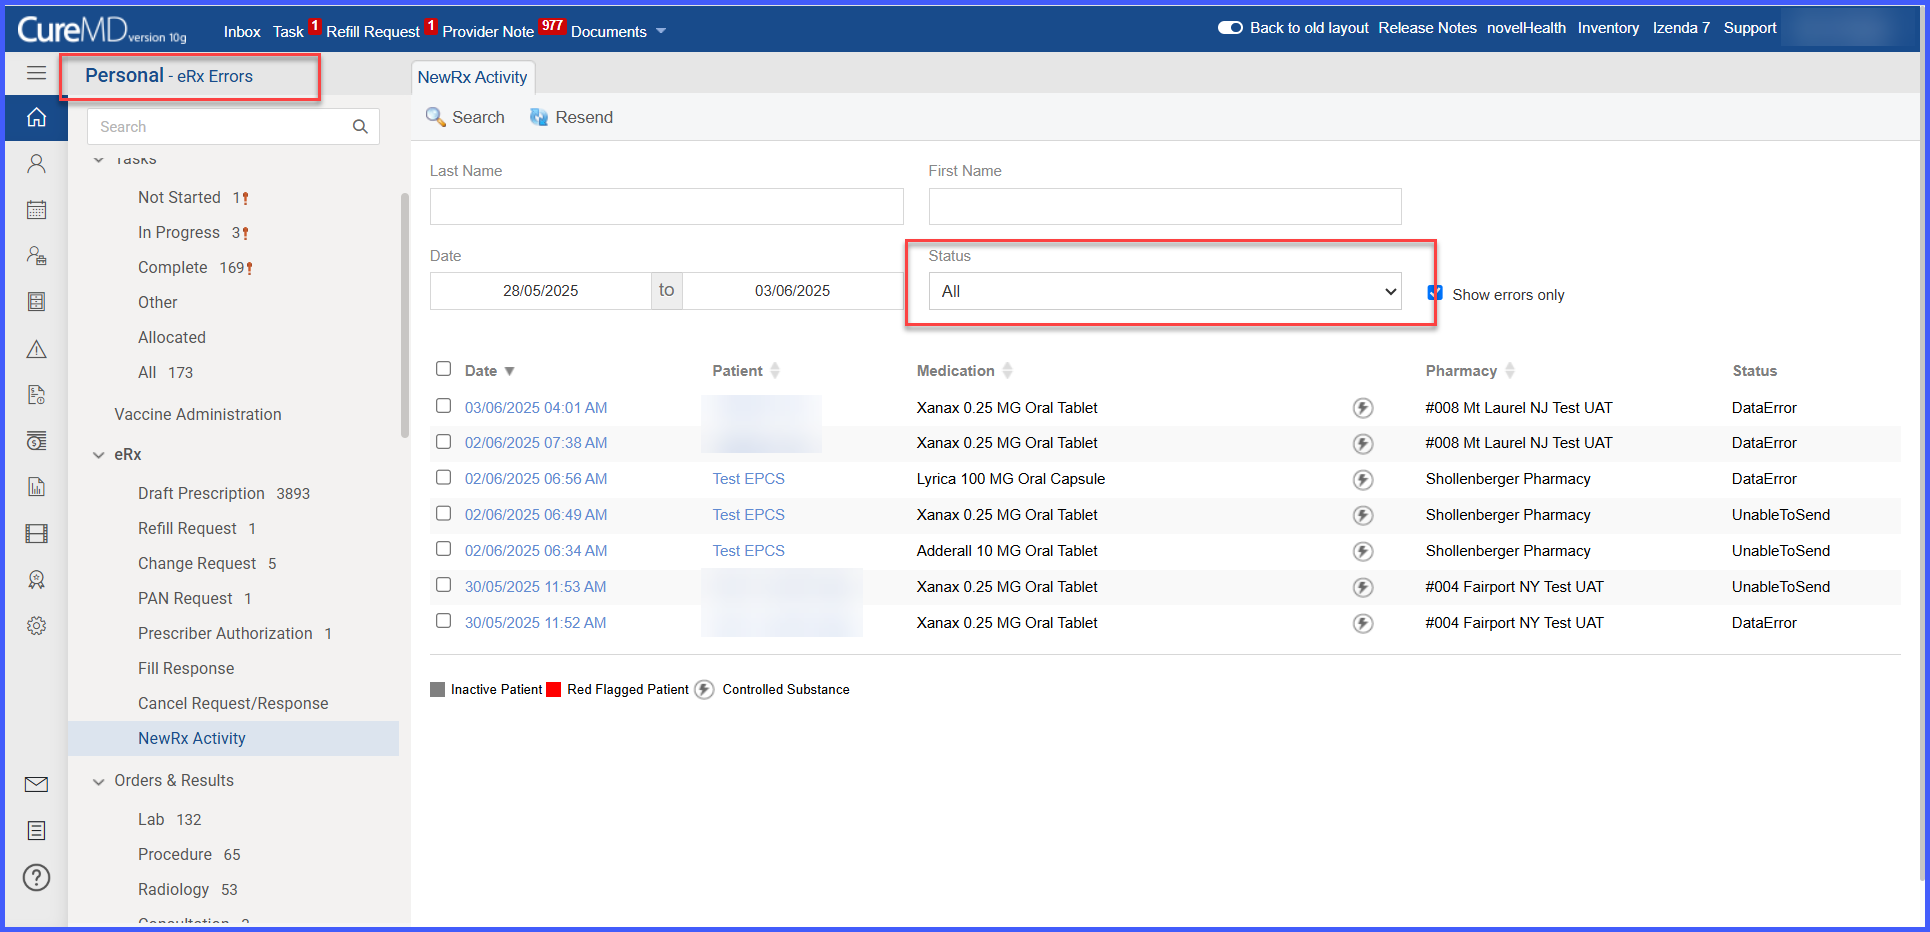Screen dimensions: 1930x932
Task: Check the 02/06/2025 07:38 AM row checkbox
Action: tap(443, 442)
